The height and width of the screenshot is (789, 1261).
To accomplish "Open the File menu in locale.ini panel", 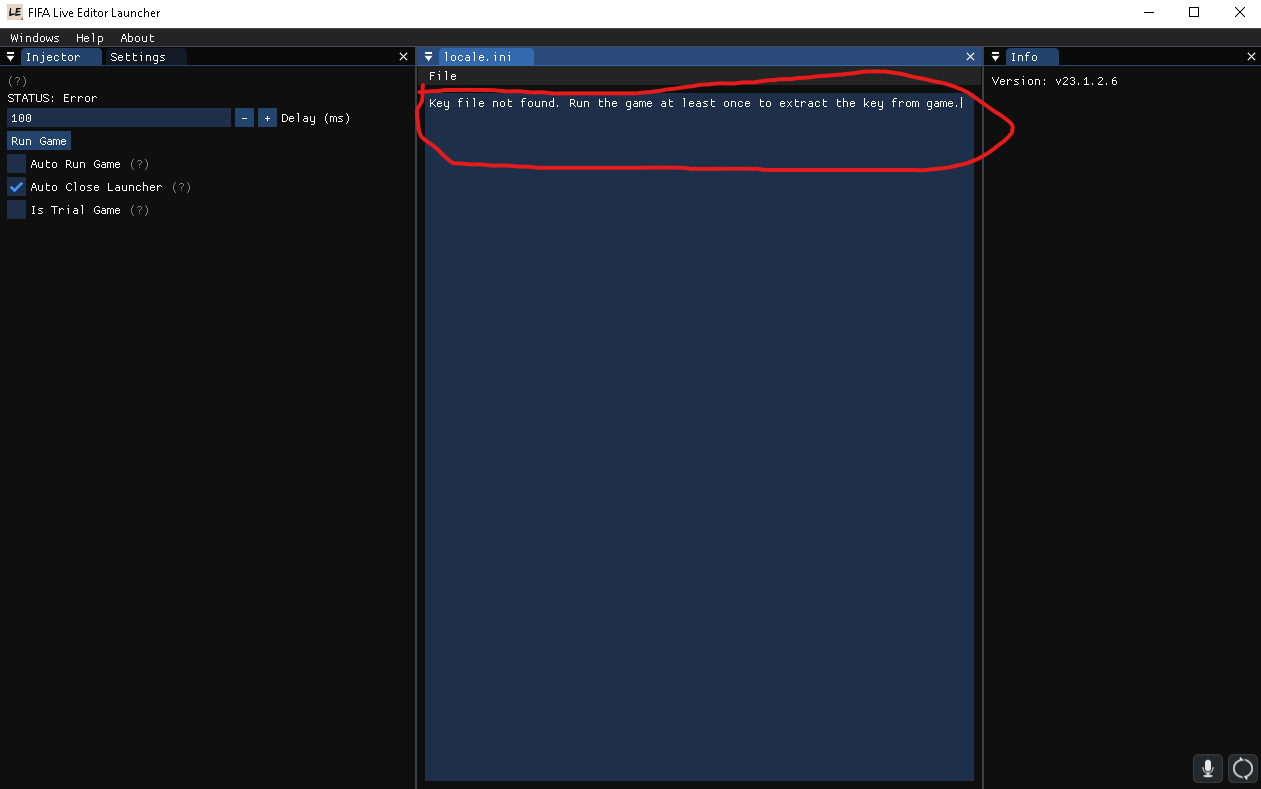I will pyautogui.click(x=442, y=76).
